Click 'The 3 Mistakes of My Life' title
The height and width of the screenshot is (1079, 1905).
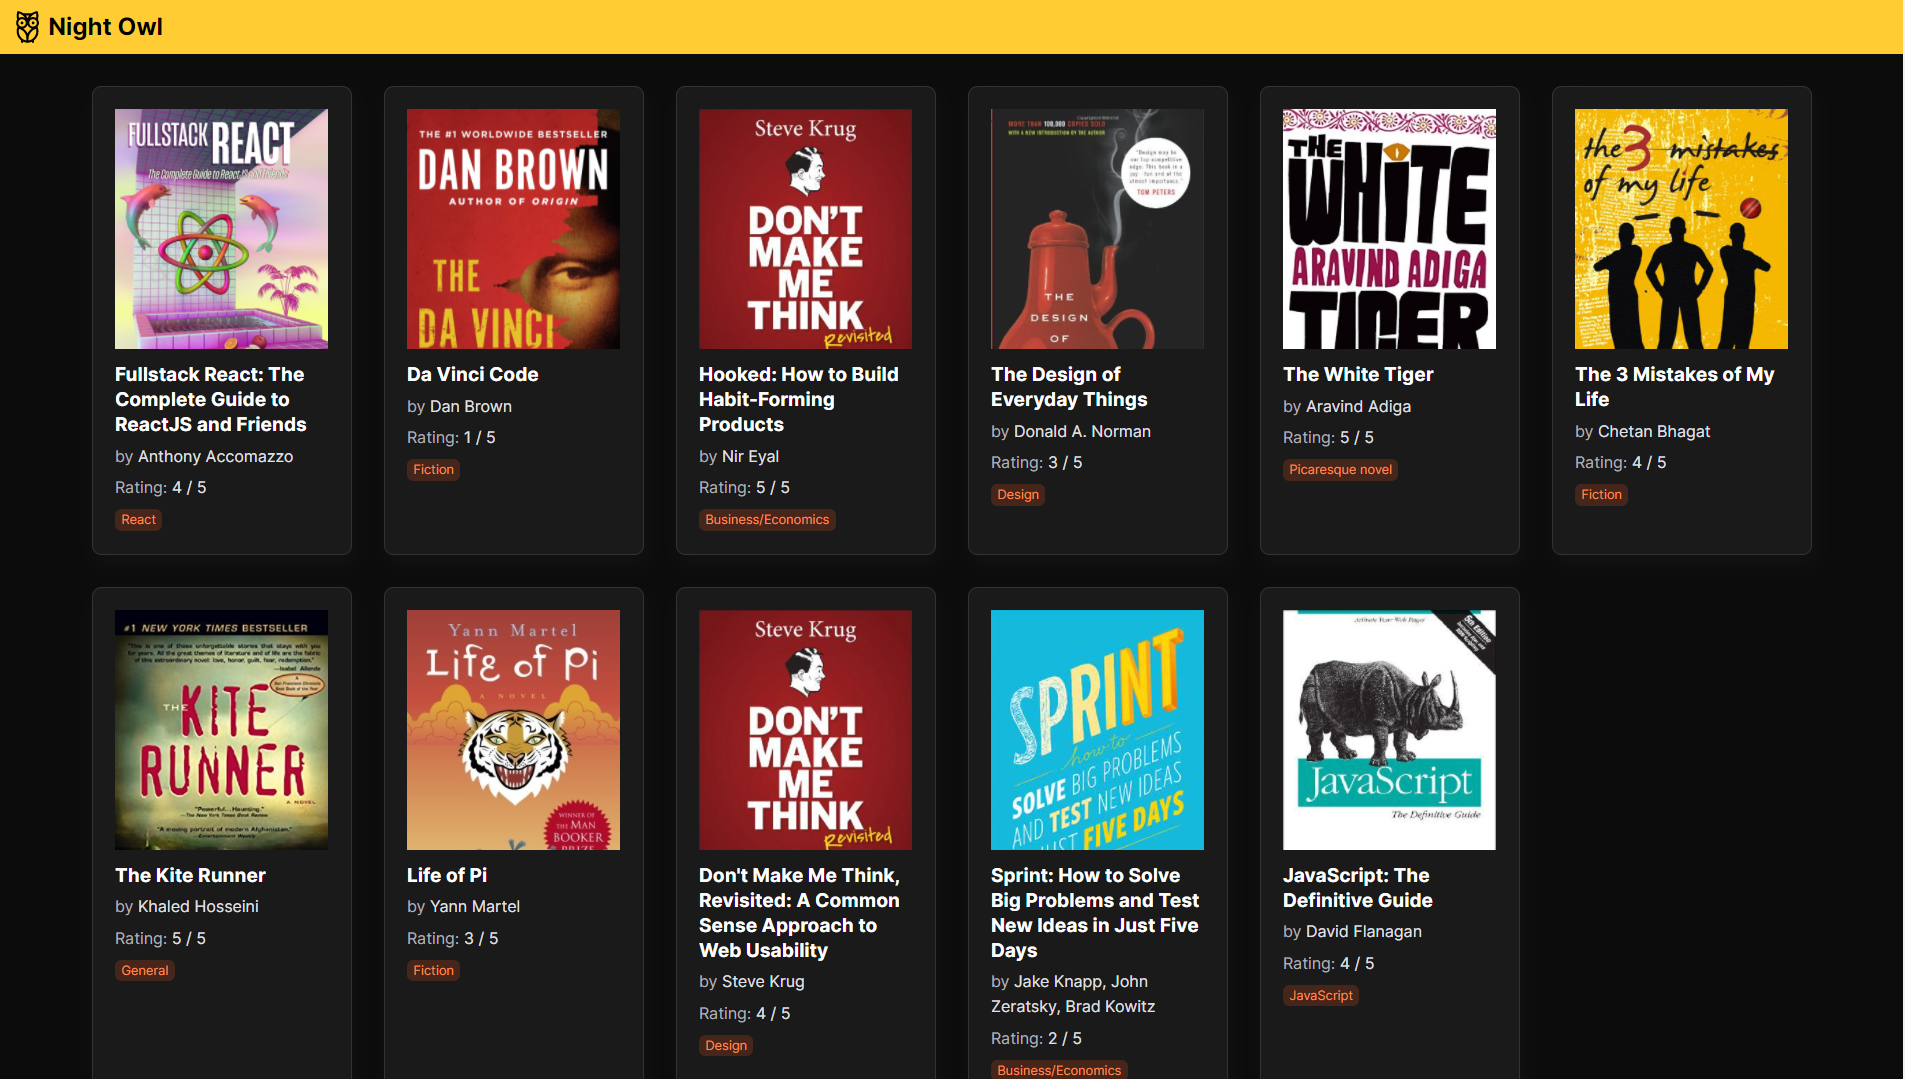click(1675, 387)
